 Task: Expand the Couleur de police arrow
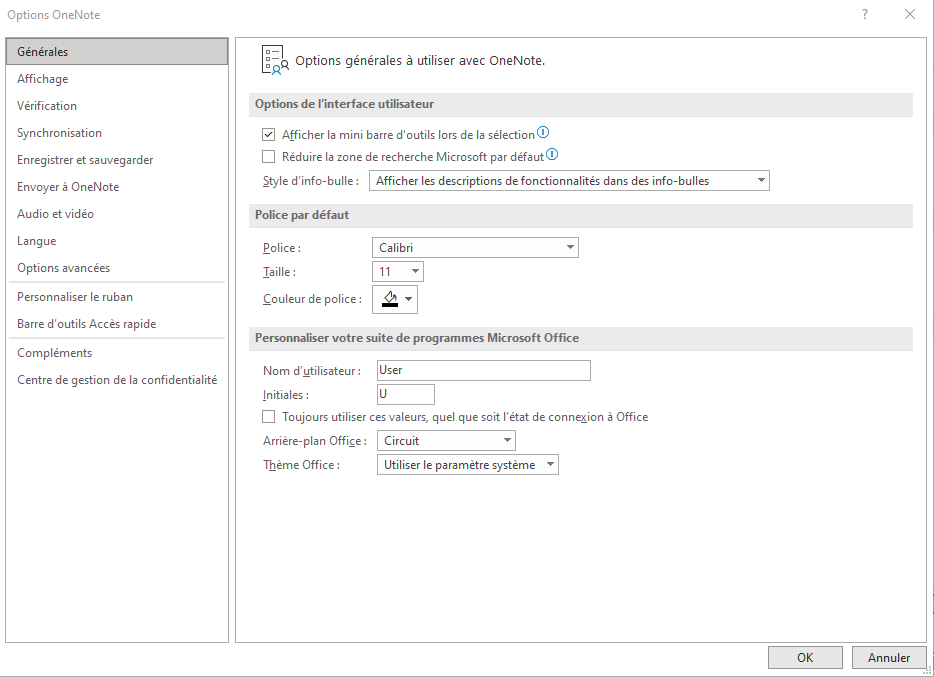(409, 299)
